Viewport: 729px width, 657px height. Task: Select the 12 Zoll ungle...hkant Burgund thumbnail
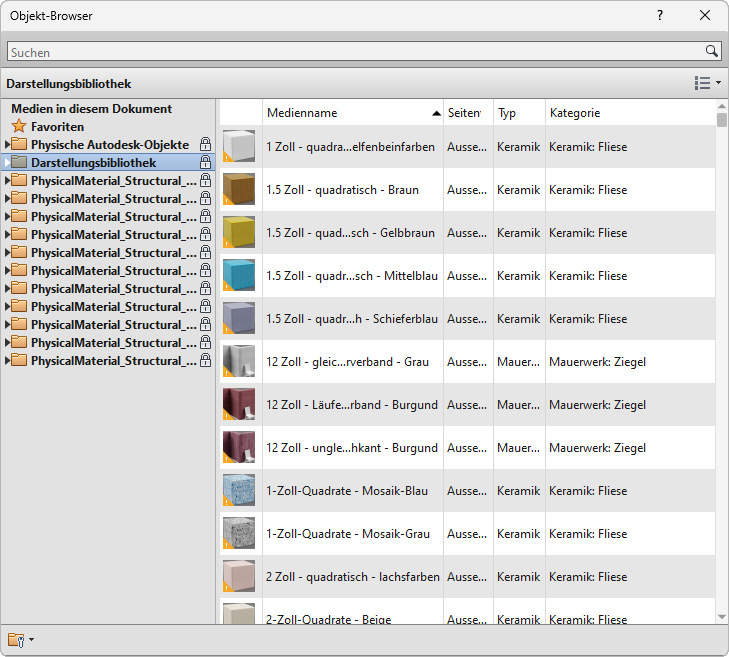[x=239, y=447]
